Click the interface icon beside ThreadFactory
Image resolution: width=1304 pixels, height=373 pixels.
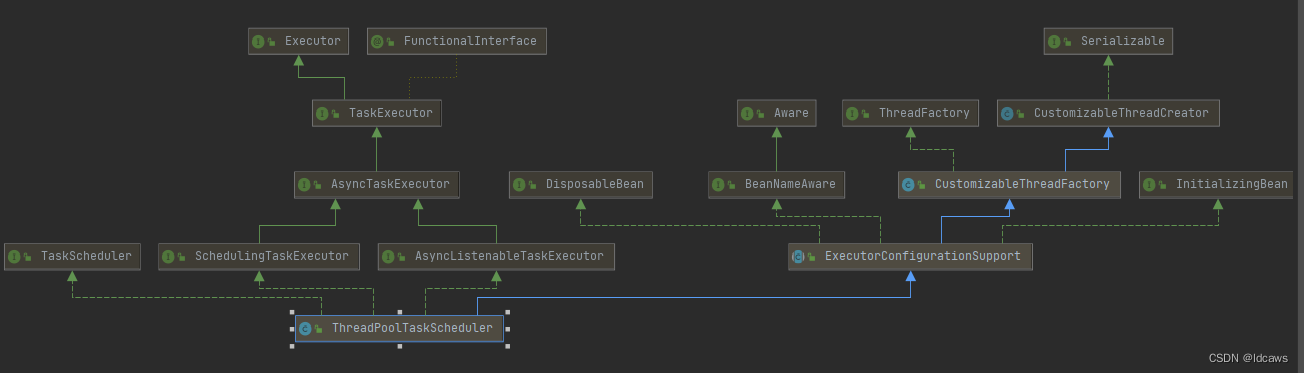pos(853,114)
